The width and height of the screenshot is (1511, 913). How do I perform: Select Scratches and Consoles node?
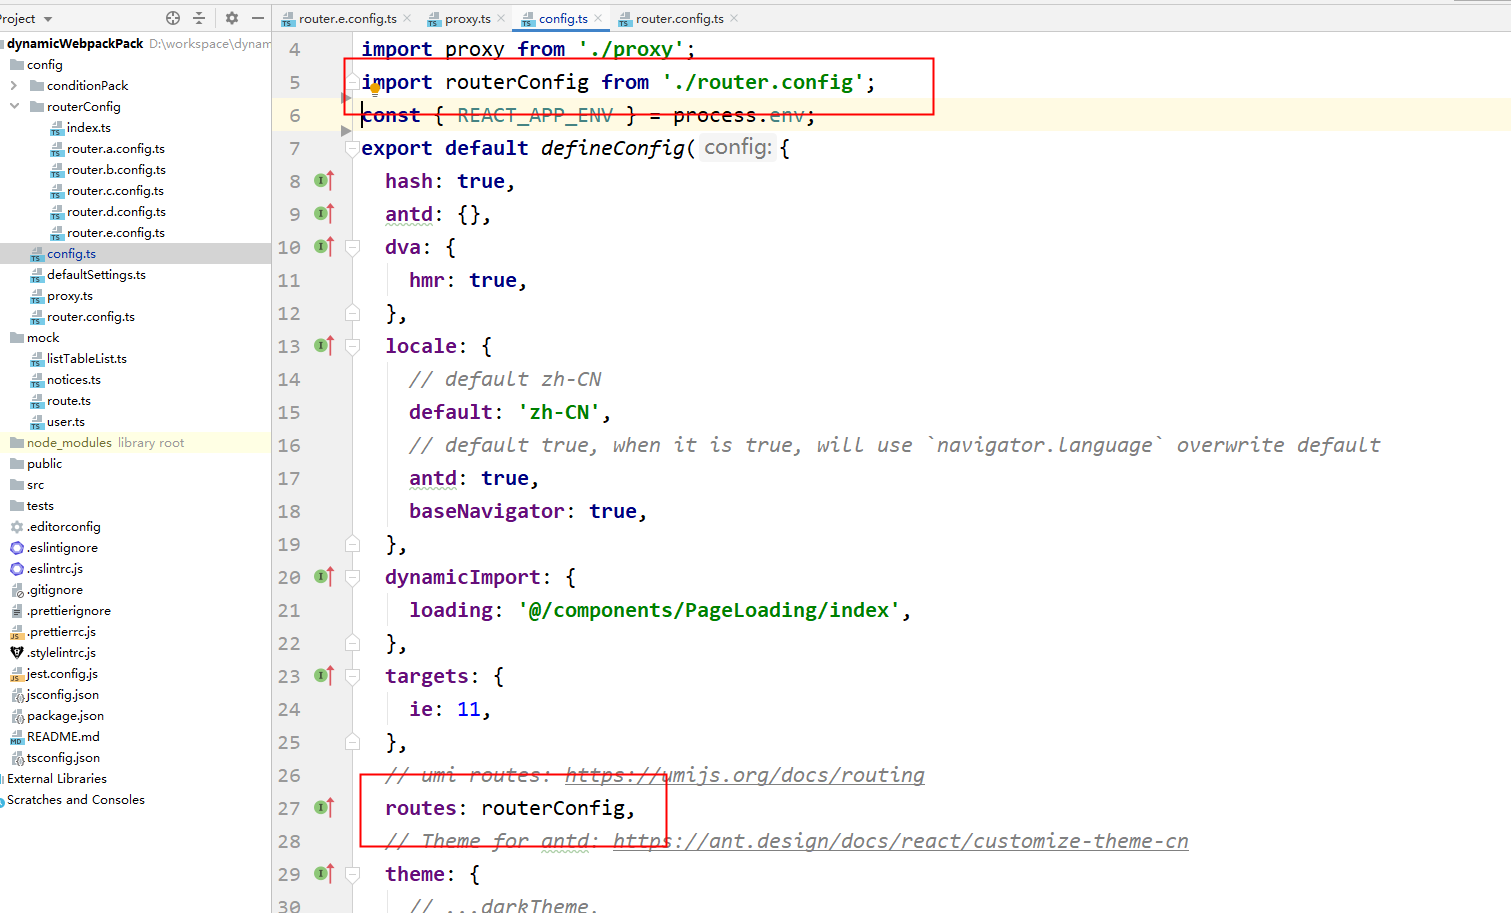(x=75, y=800)
